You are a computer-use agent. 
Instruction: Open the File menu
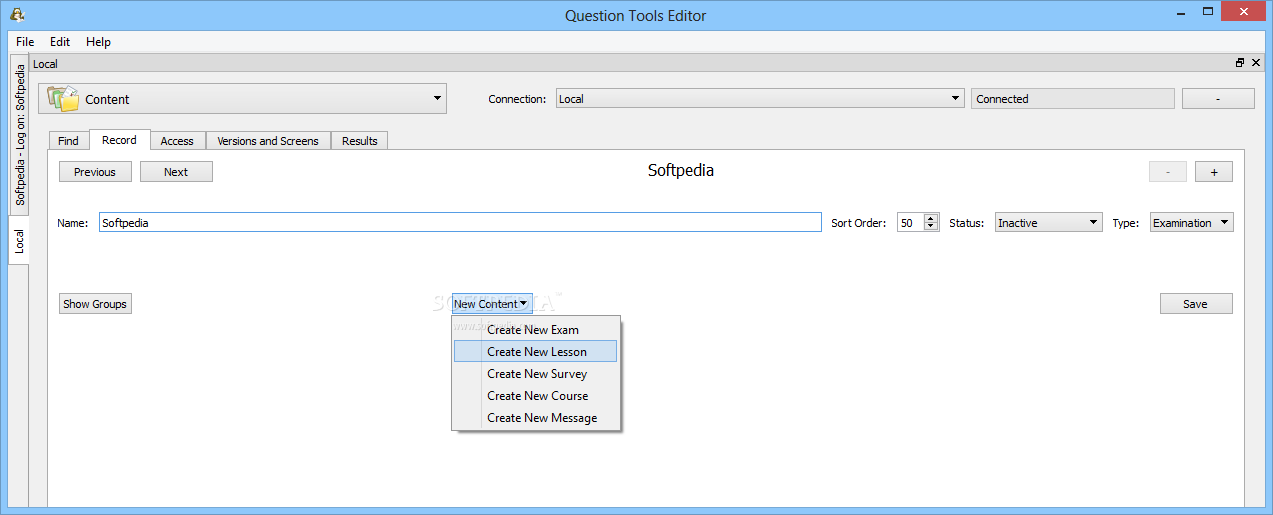(x=25, y=42)
